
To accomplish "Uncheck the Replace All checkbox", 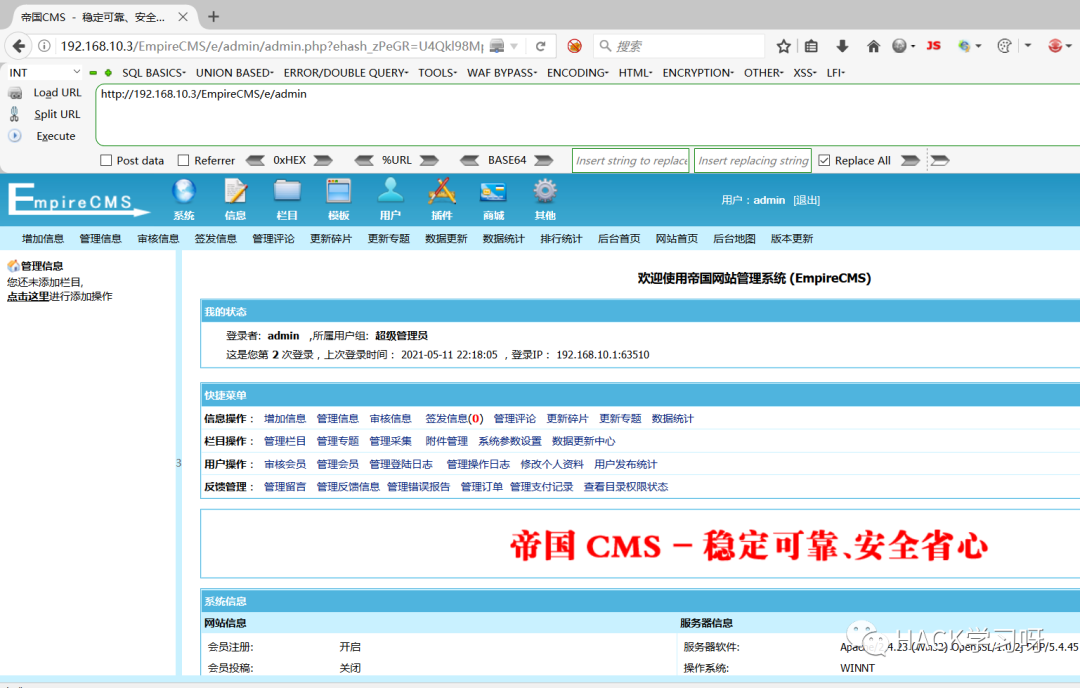I will pos(824,160).
